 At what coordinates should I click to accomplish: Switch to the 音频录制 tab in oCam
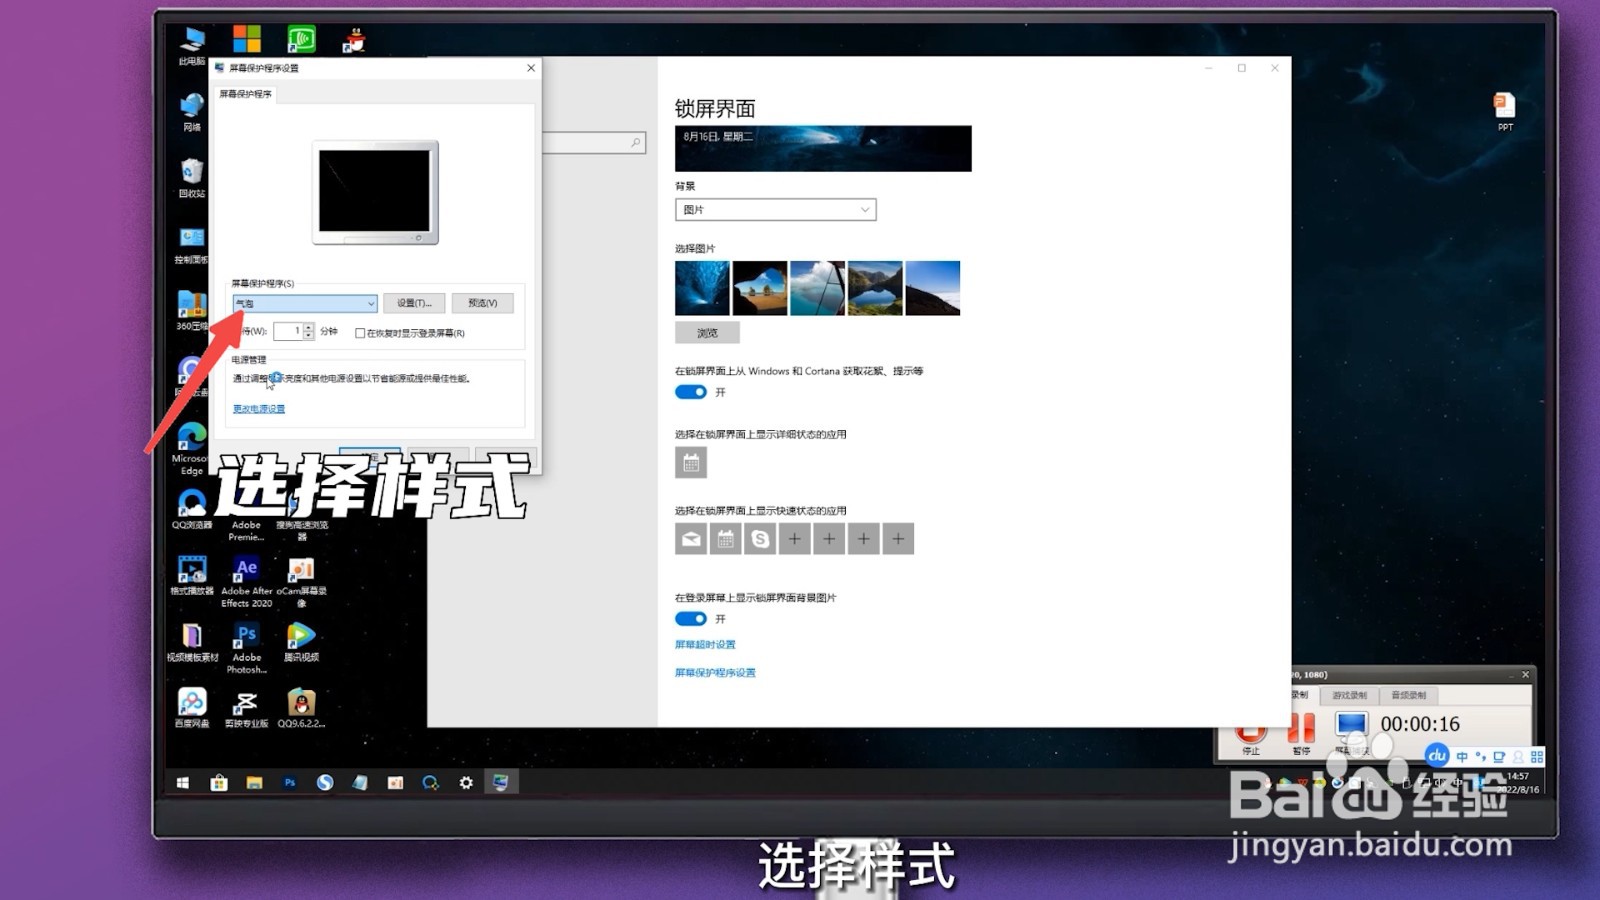pyautogui.click(x=1409, y=694)
